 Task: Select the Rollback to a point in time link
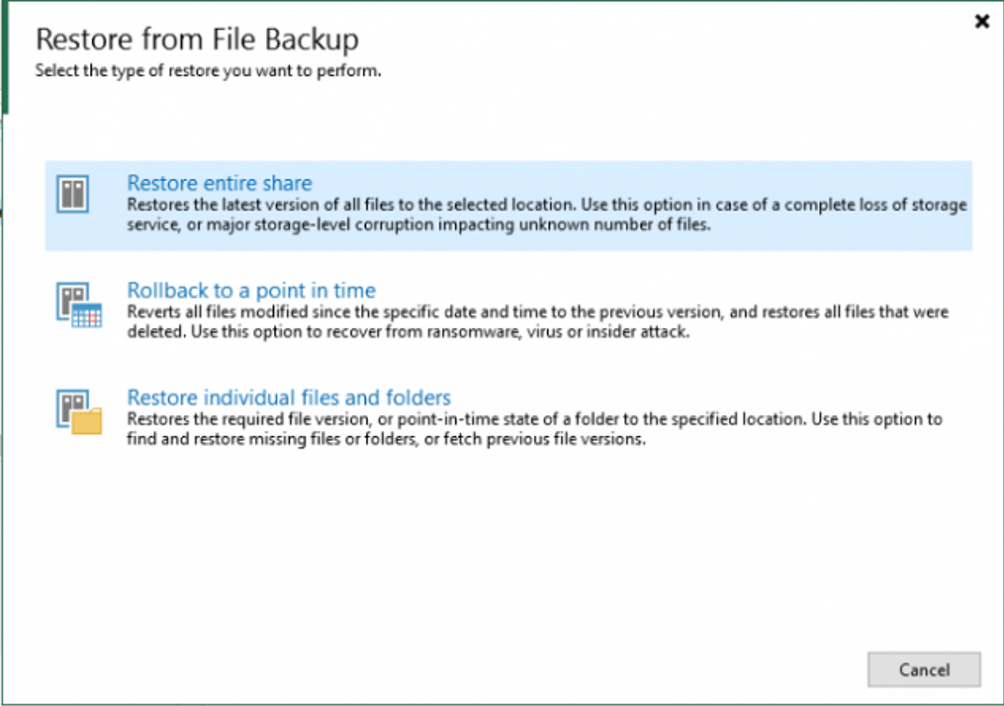(251, 290)
